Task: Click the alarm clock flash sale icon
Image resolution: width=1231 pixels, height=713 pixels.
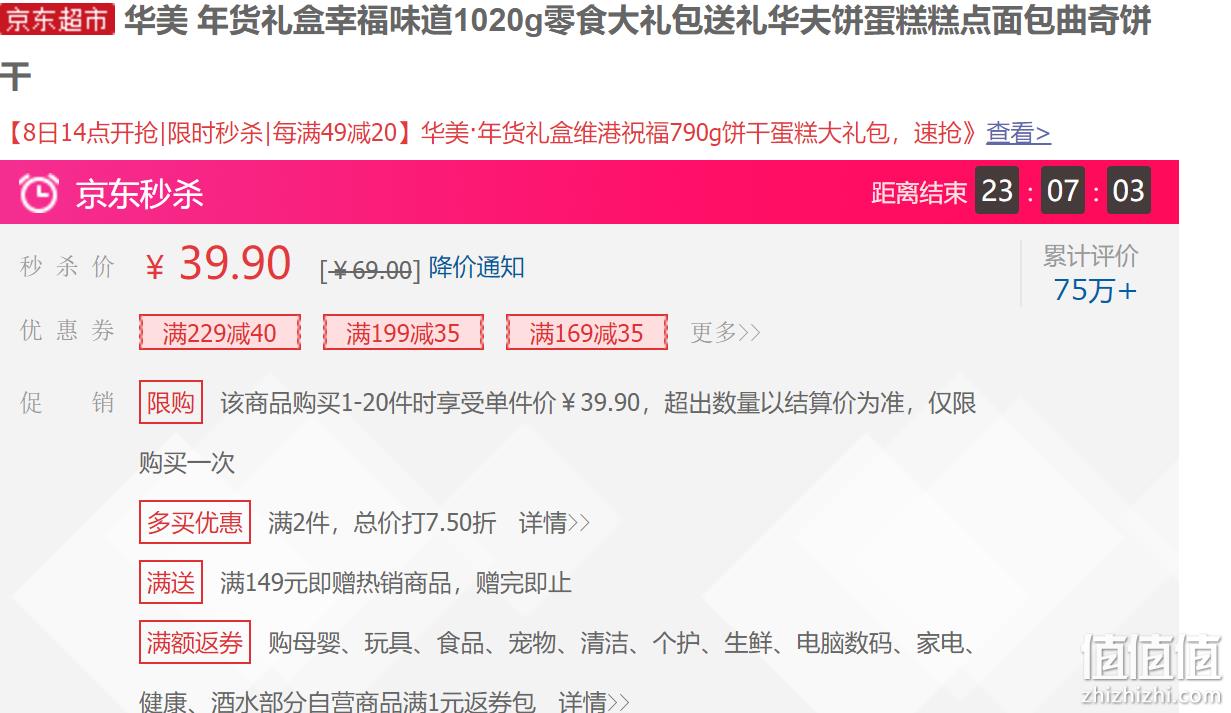Action: click(38, 193)
